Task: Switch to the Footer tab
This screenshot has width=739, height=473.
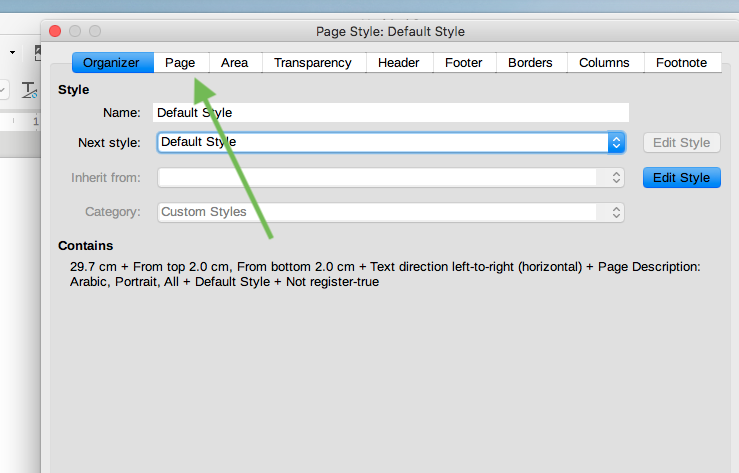Action: point(464,62)
